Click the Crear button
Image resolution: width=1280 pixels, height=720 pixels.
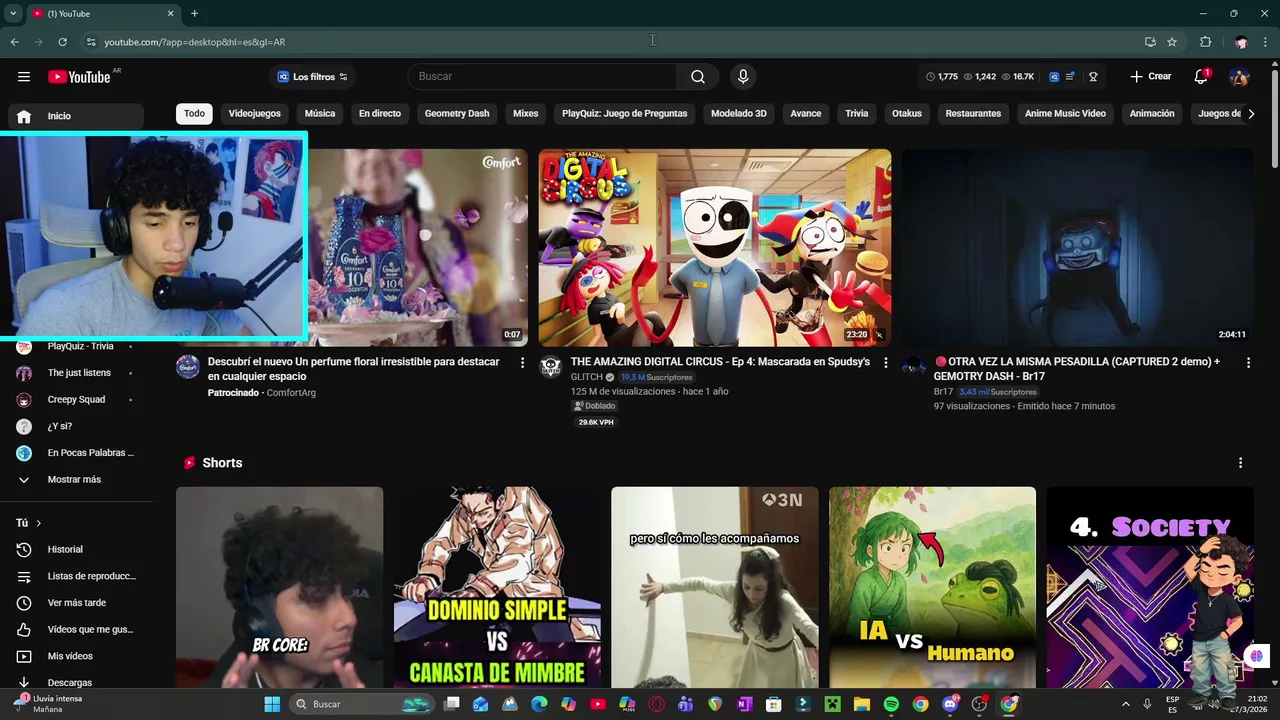pyautogui.click(x=1151, y=77)
